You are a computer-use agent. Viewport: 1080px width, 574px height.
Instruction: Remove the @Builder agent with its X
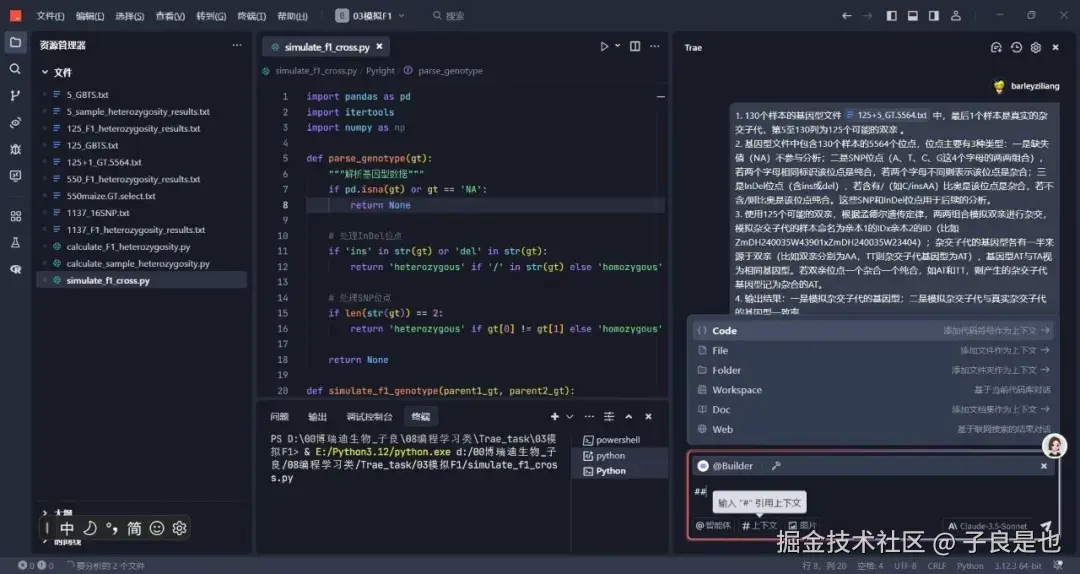[1044, 466]
